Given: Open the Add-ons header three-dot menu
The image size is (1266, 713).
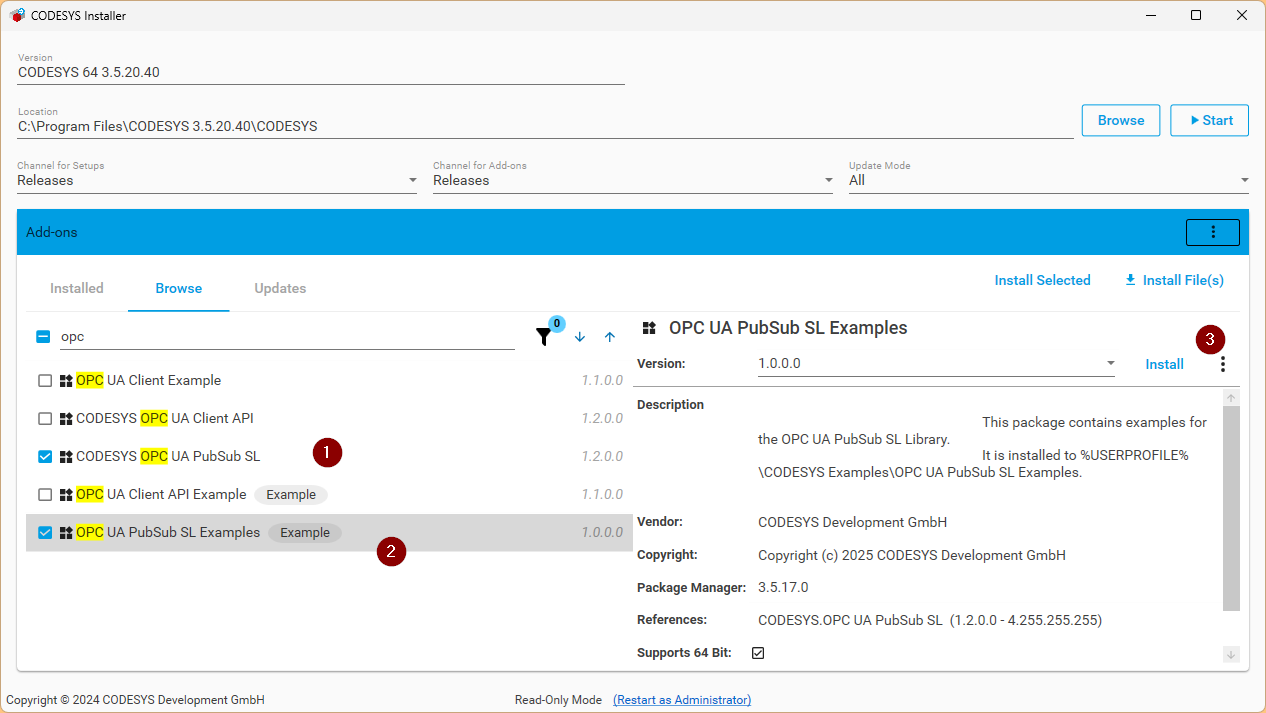Looking at the screenshot, I should pos(1213,232).
